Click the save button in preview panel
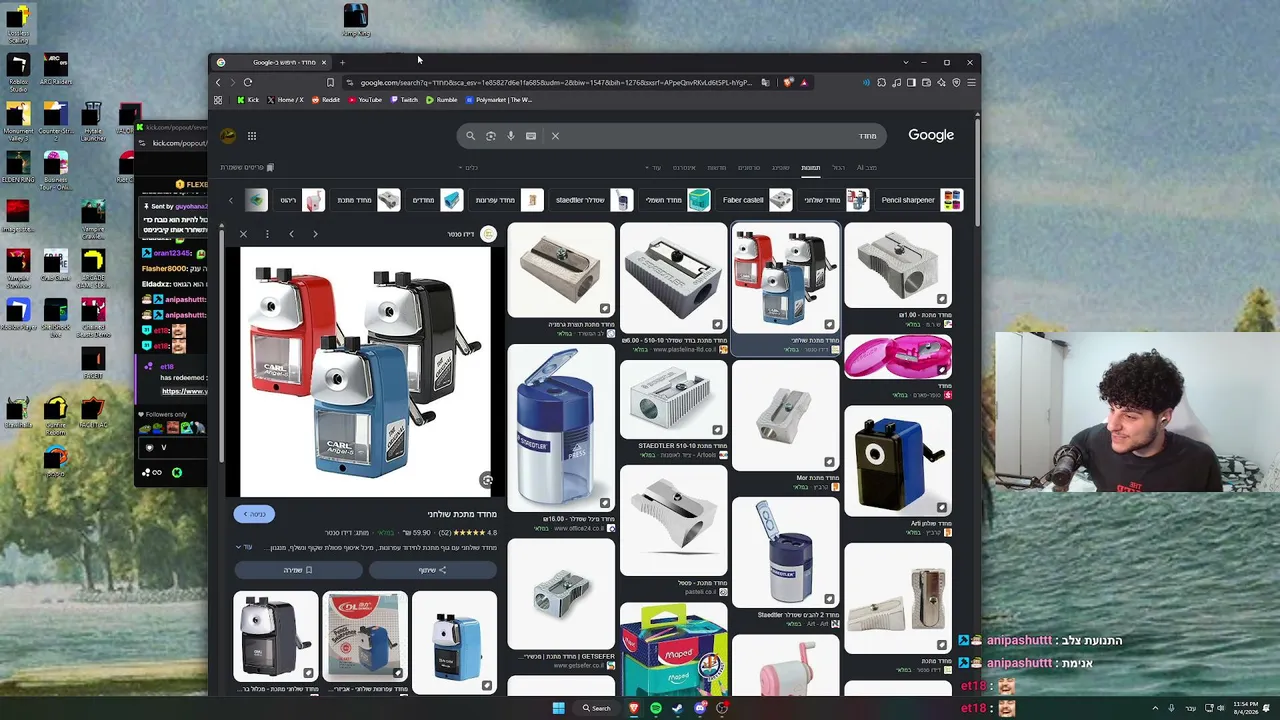The image size is (1280, 720). click(298, 570)
